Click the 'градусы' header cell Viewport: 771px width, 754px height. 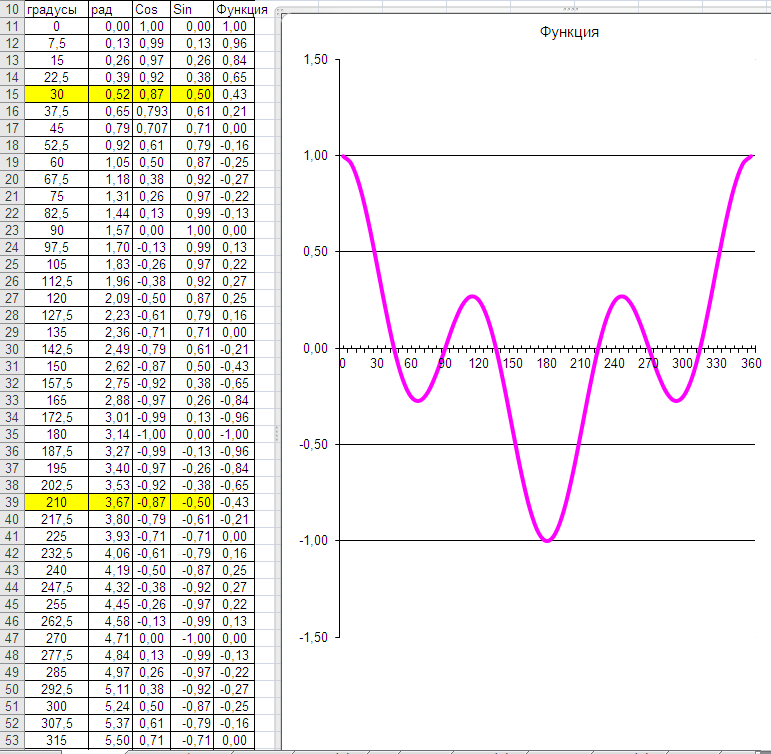coord(57,9)
